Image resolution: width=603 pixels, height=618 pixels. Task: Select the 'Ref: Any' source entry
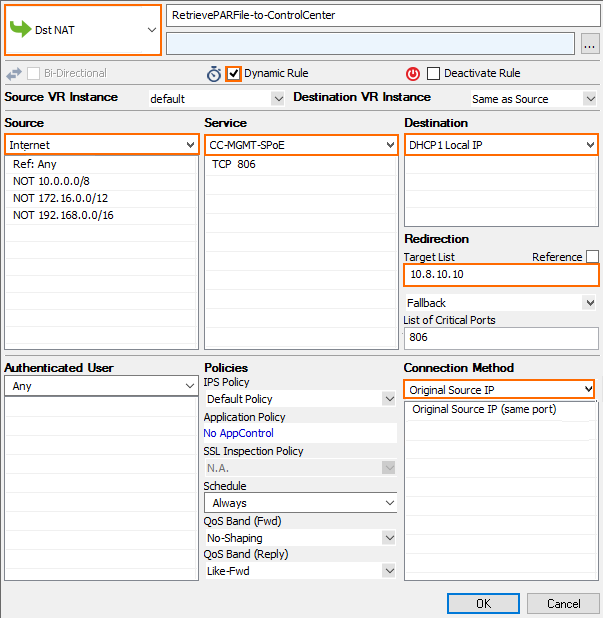(x=101, y=164)
